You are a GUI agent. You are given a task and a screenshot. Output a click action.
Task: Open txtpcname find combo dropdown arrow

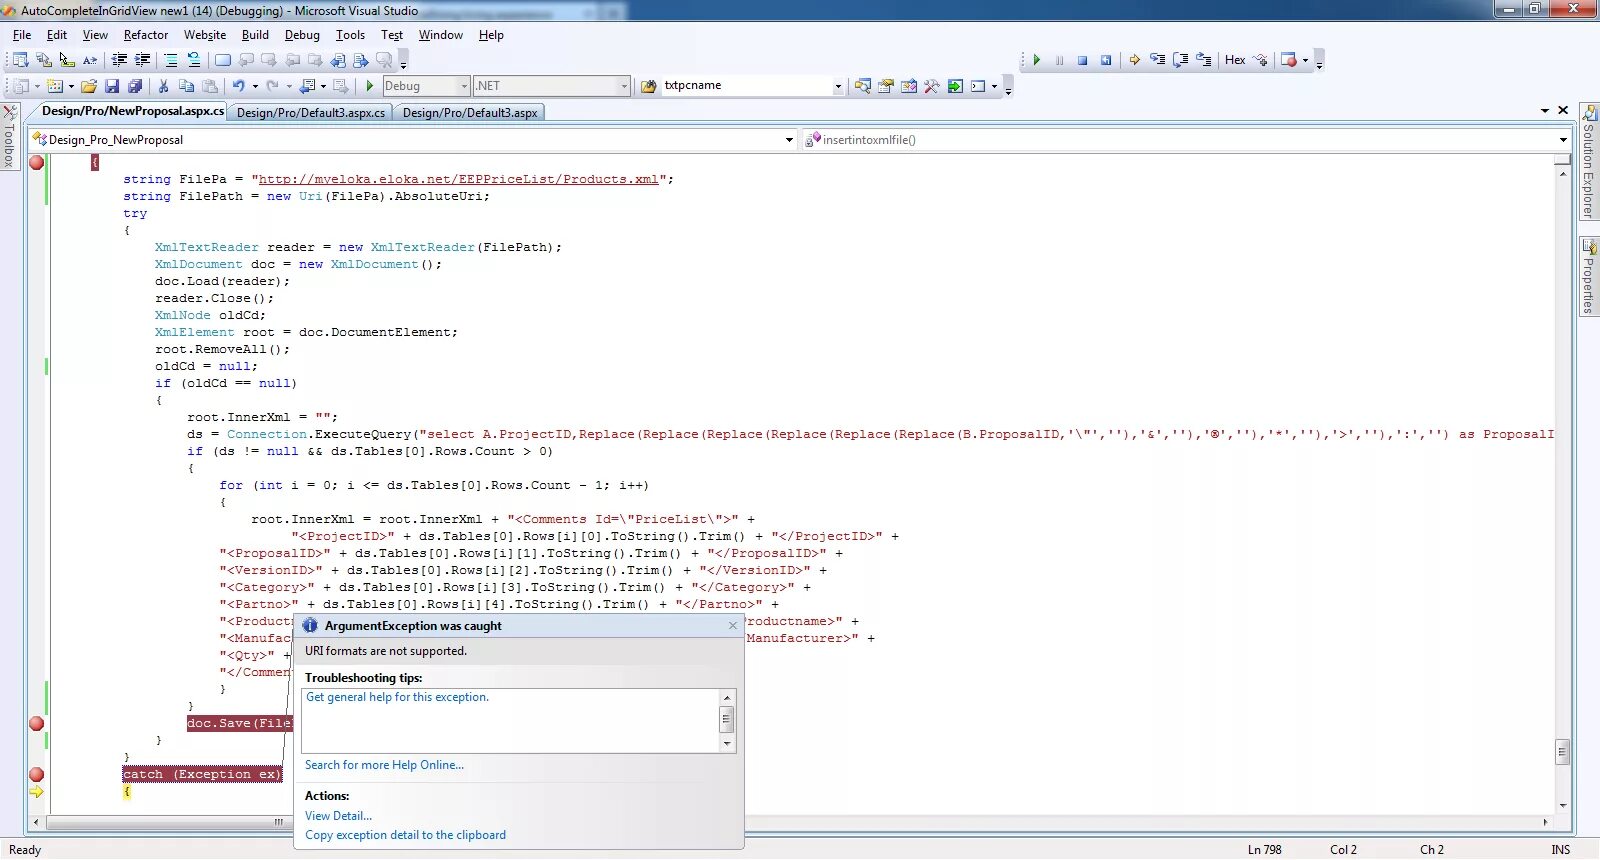pyautogui.click(x=838, y=86)
